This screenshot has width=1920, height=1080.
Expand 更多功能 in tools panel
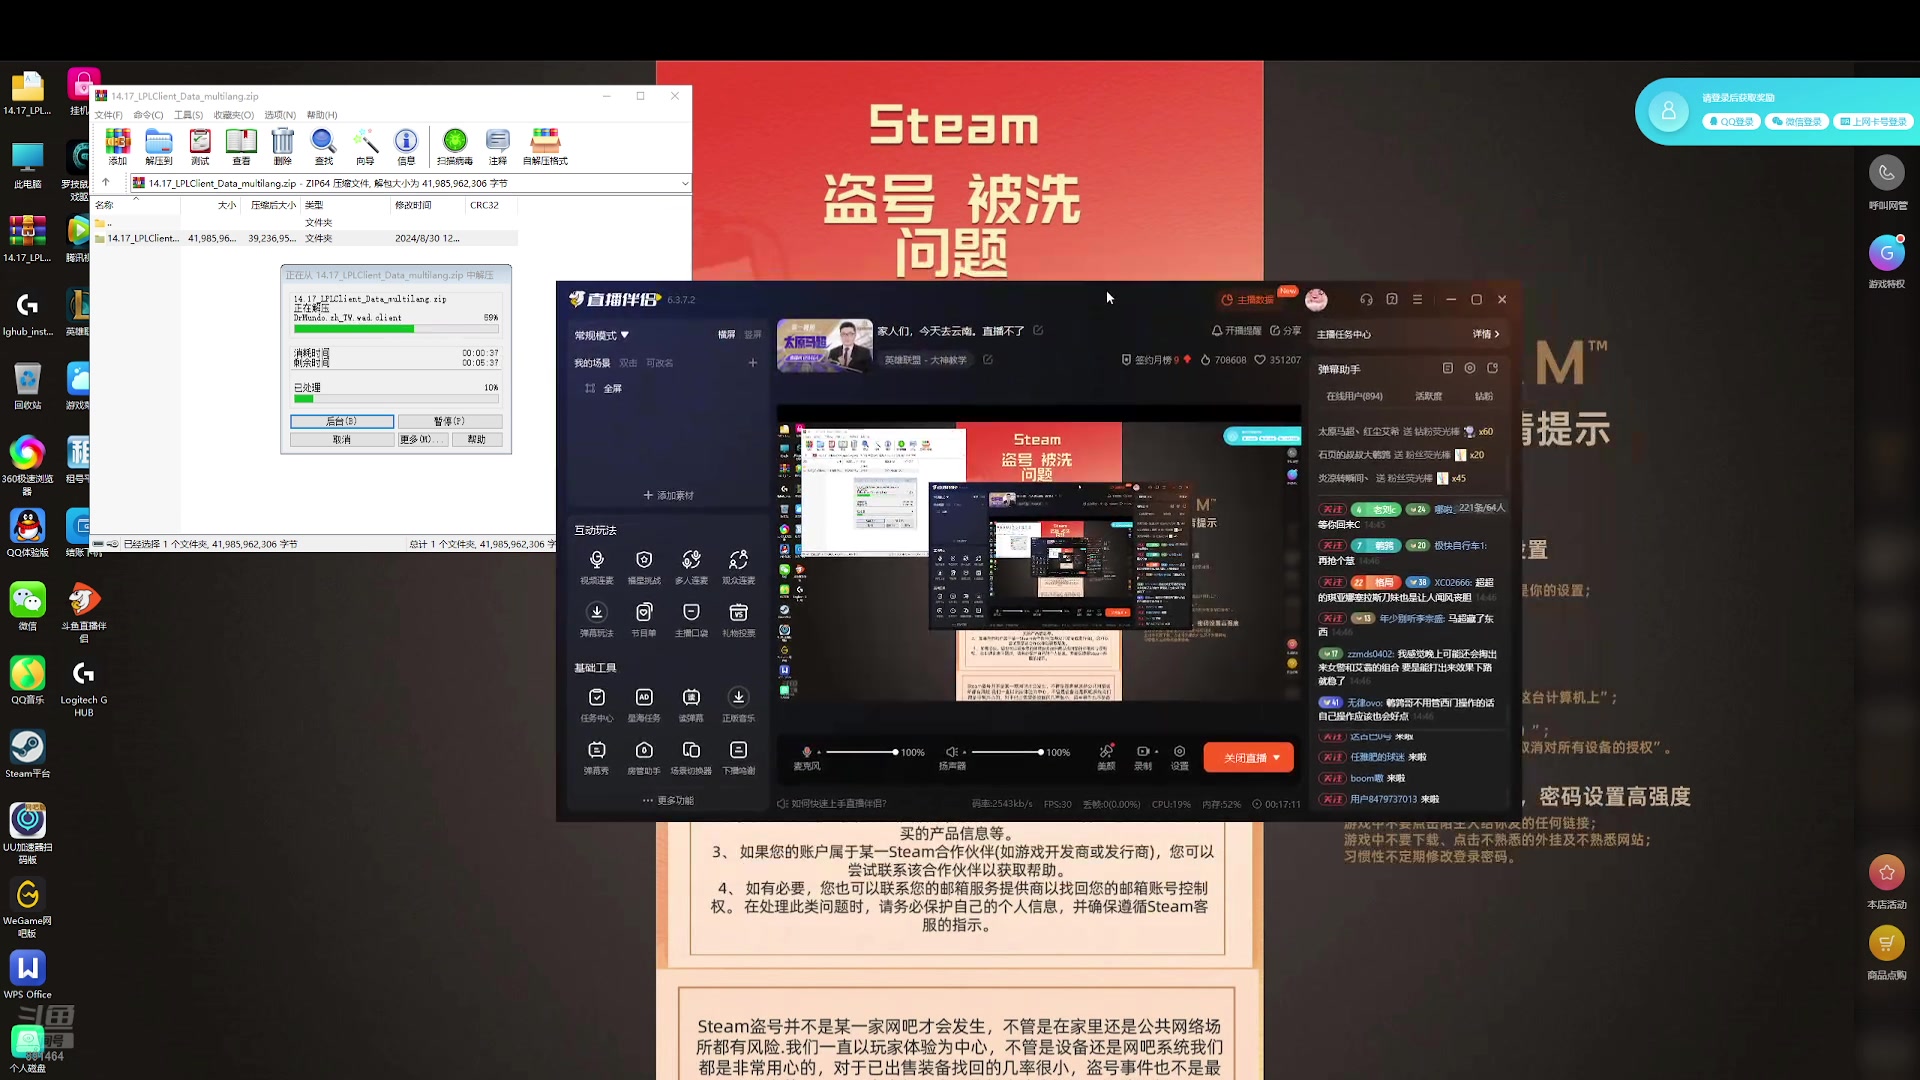[x=668, y=800]
